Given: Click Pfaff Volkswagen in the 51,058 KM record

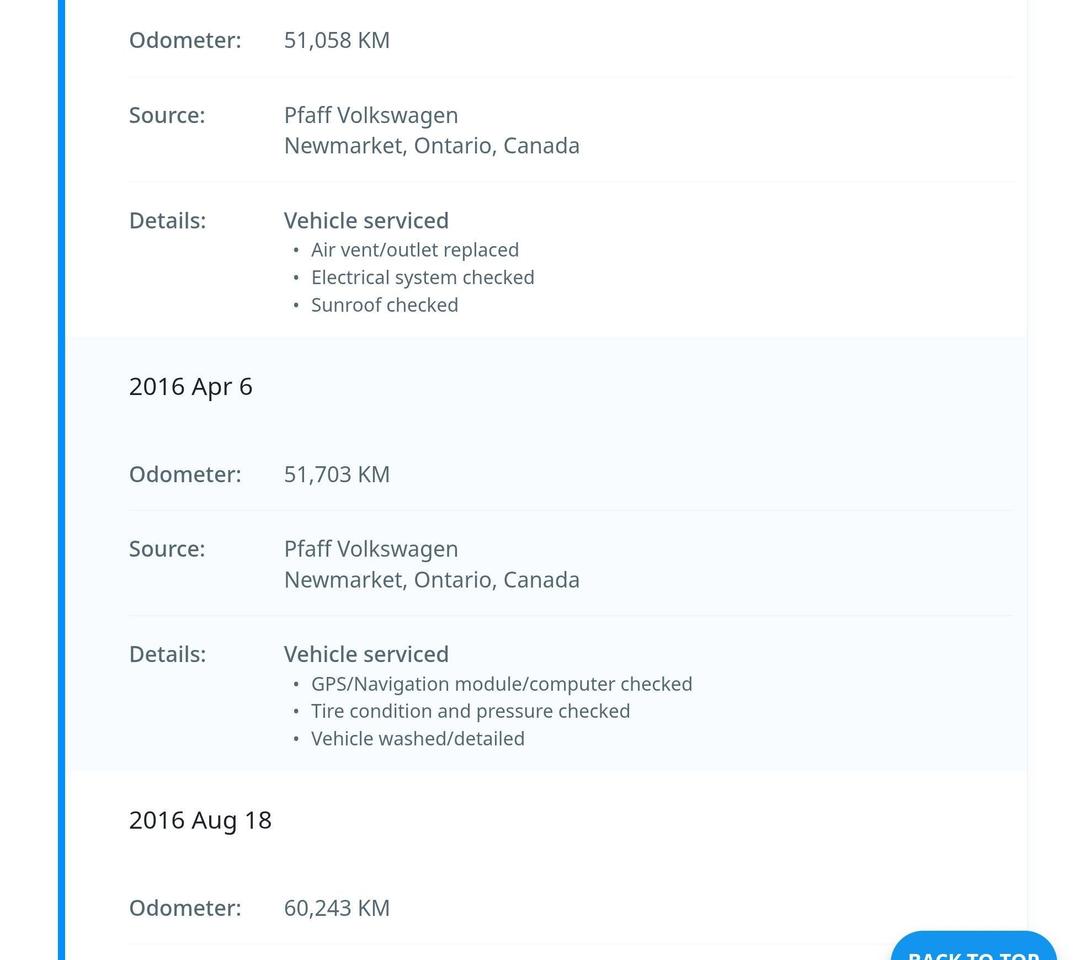Looking at the screenshot, I should (371, 116).
